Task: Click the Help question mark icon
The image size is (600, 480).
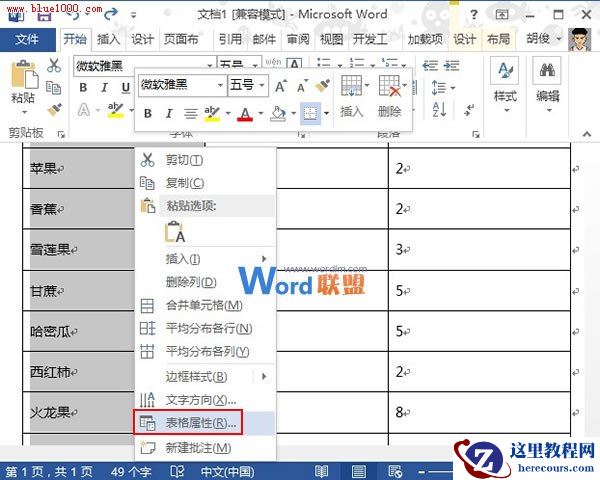Action: click(474, 15)
